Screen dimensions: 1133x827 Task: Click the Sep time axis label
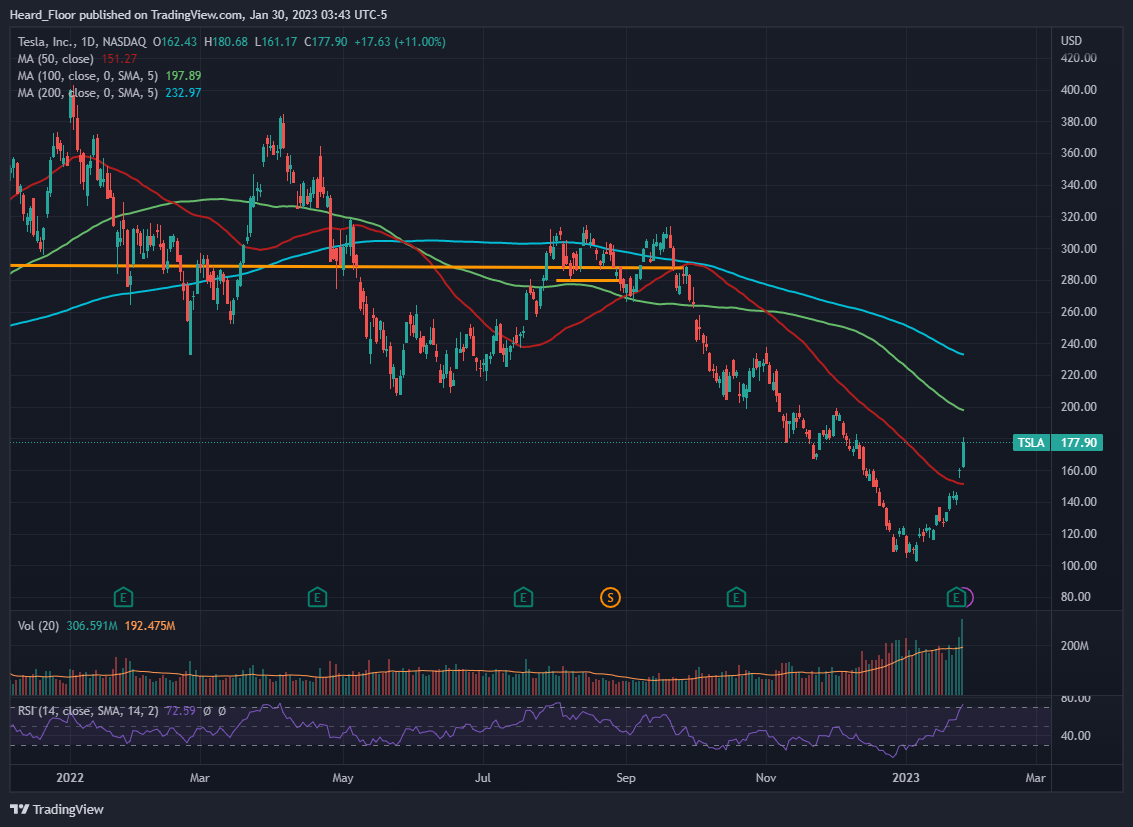click(x=626, y=778)
